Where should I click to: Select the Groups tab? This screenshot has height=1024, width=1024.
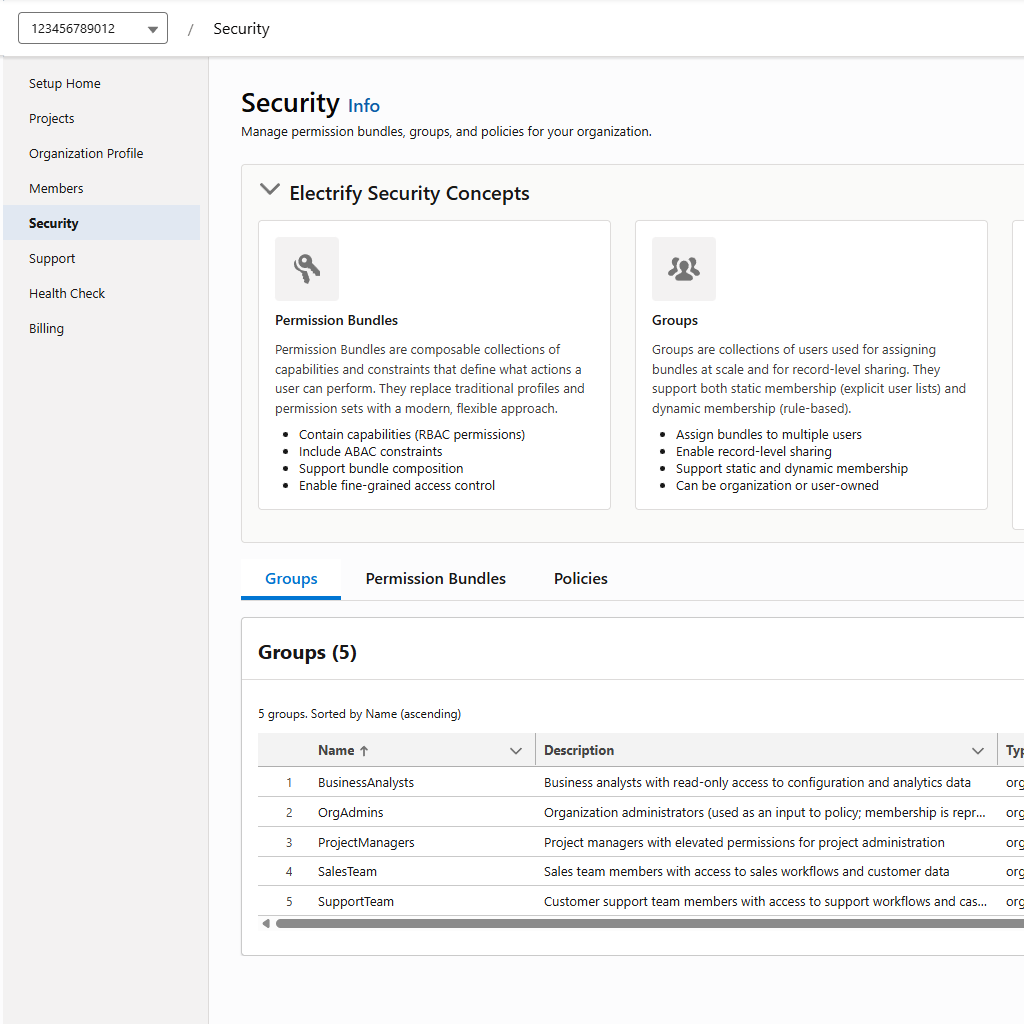(x=290, y=578)
